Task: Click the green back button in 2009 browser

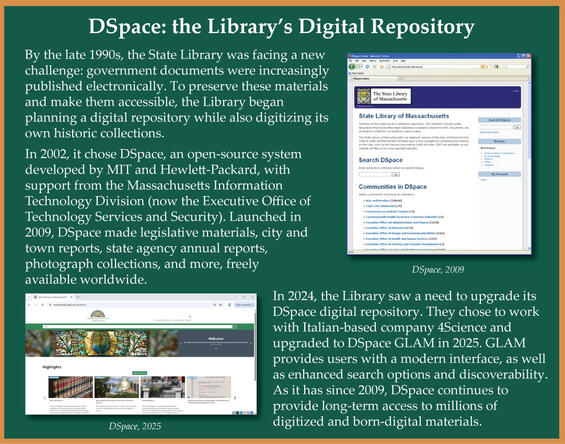Action: point(352,67)
